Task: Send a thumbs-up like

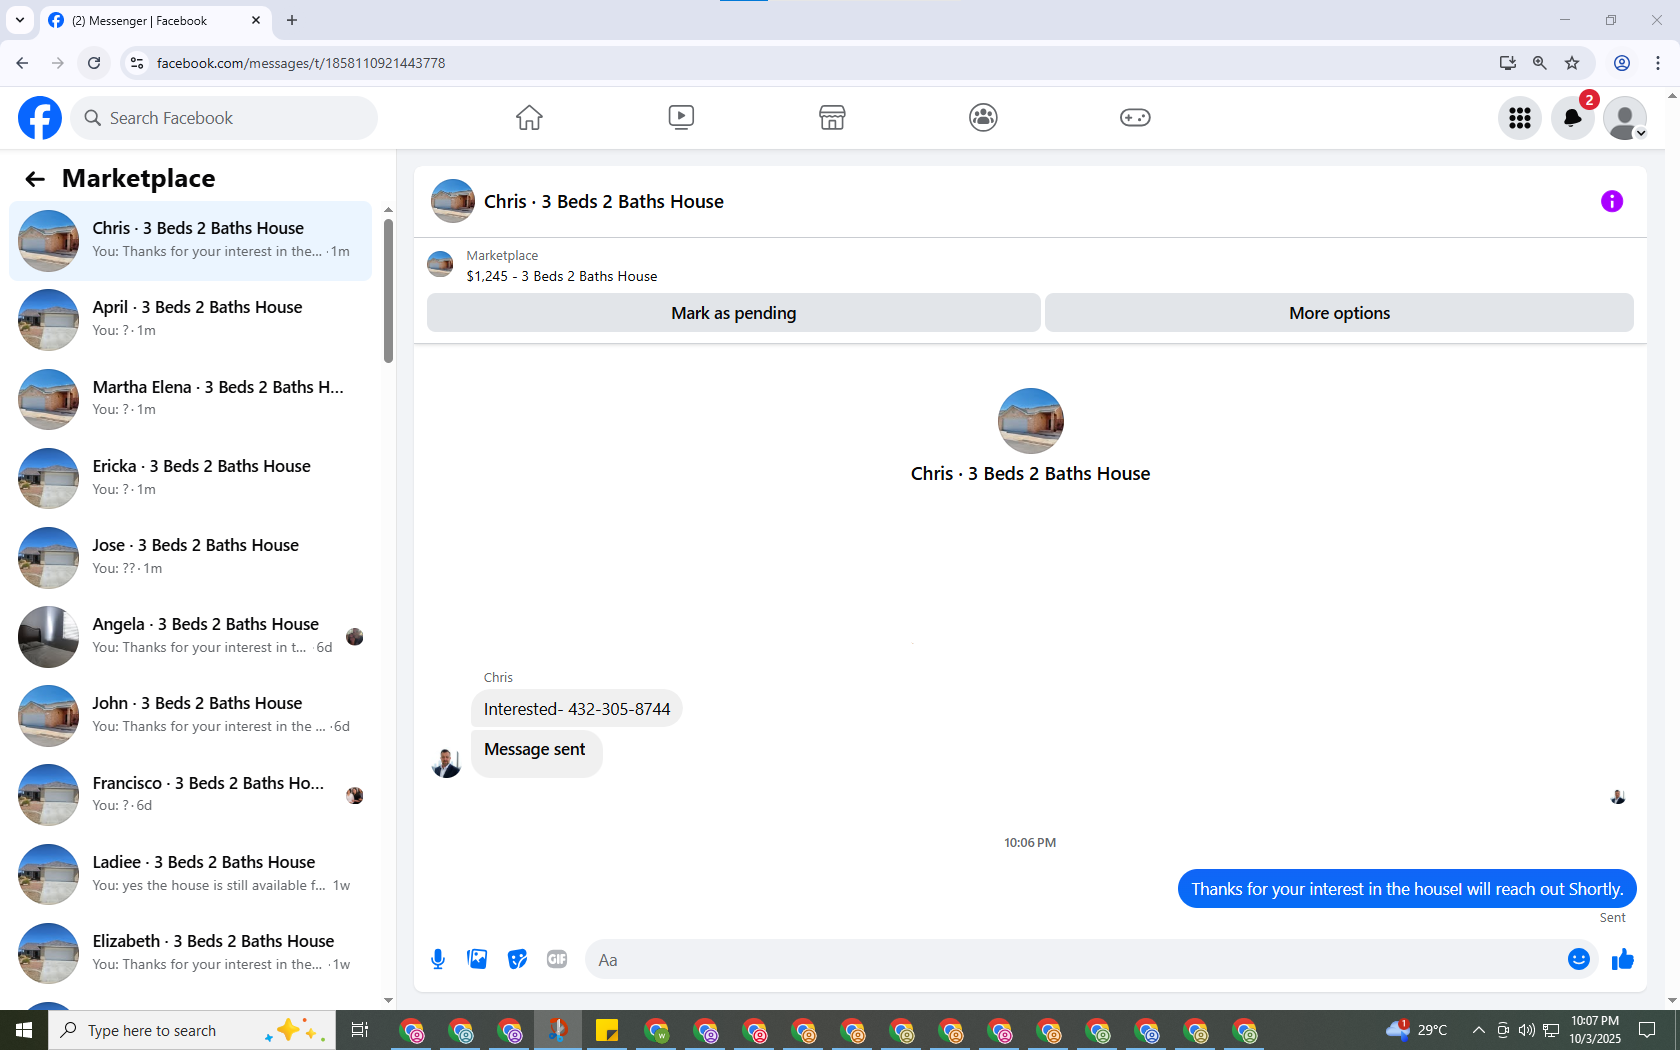Action: point(1623,960)
